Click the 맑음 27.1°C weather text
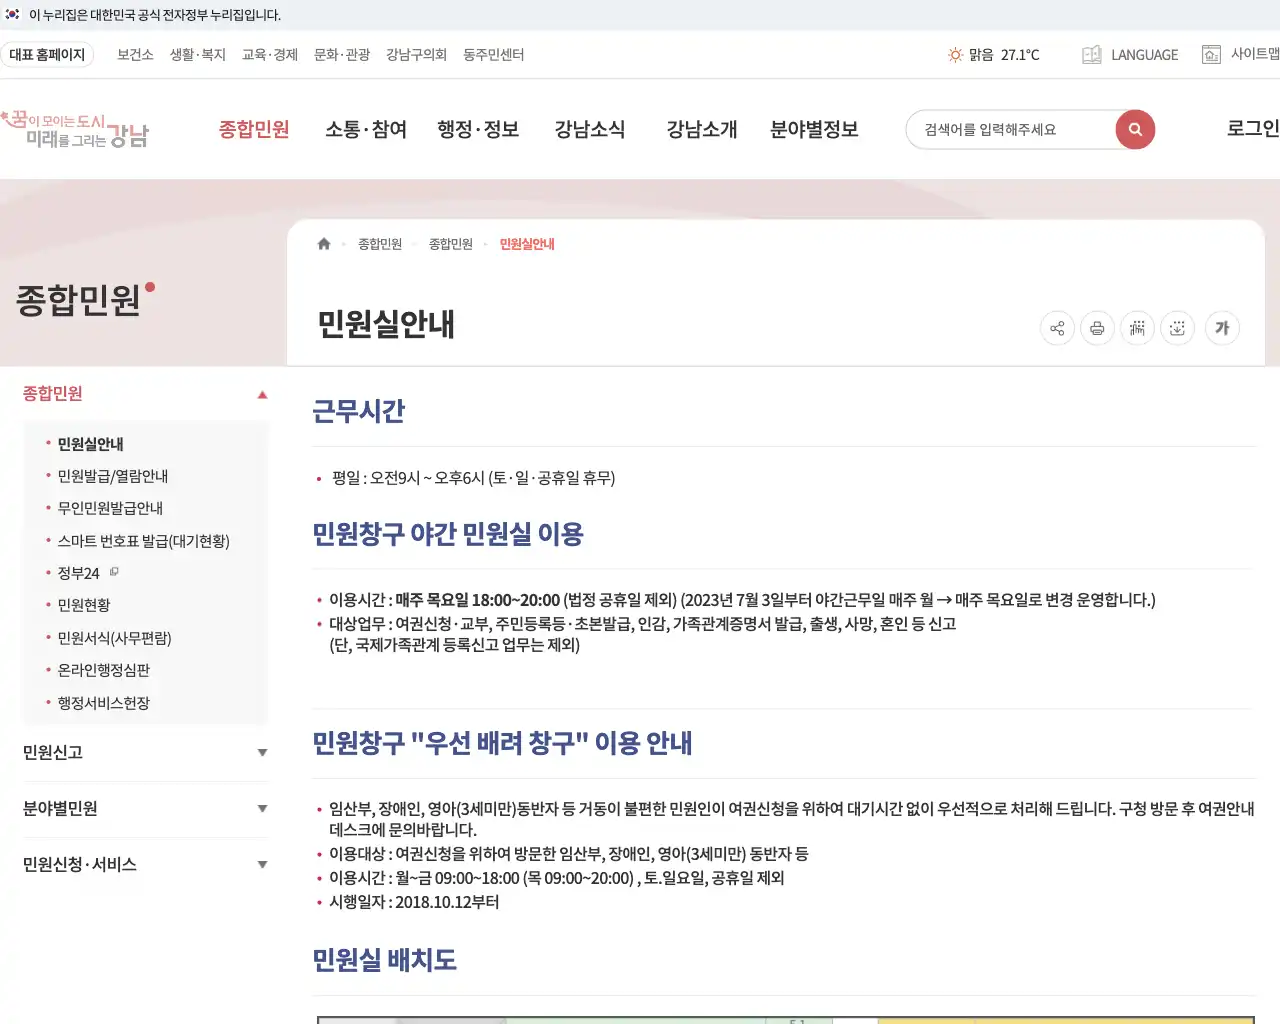 tap(1004, 55)
